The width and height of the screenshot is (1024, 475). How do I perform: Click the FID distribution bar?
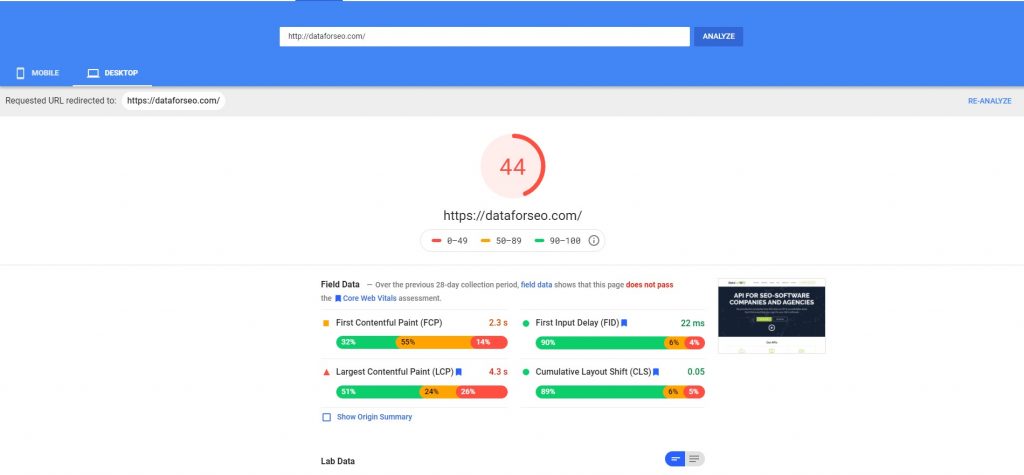point(620,342)
